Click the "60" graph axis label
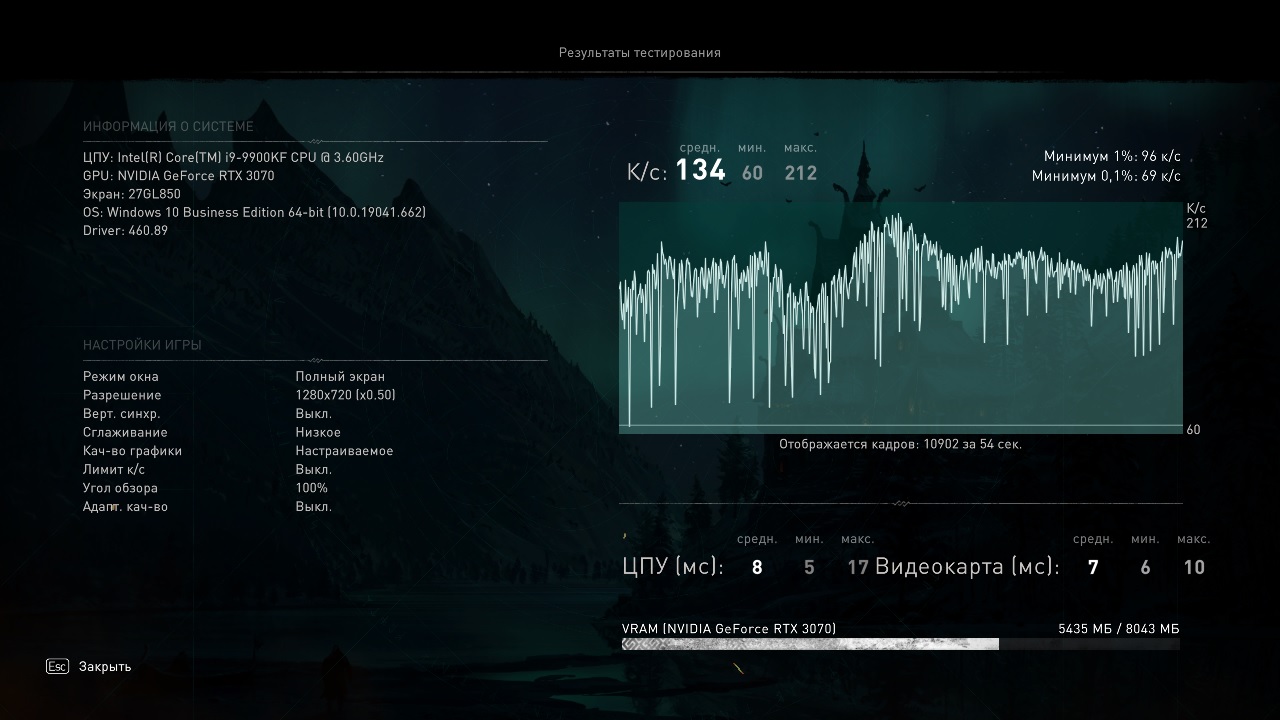Screen dimensions: 1280x720 pos(1193,430)
